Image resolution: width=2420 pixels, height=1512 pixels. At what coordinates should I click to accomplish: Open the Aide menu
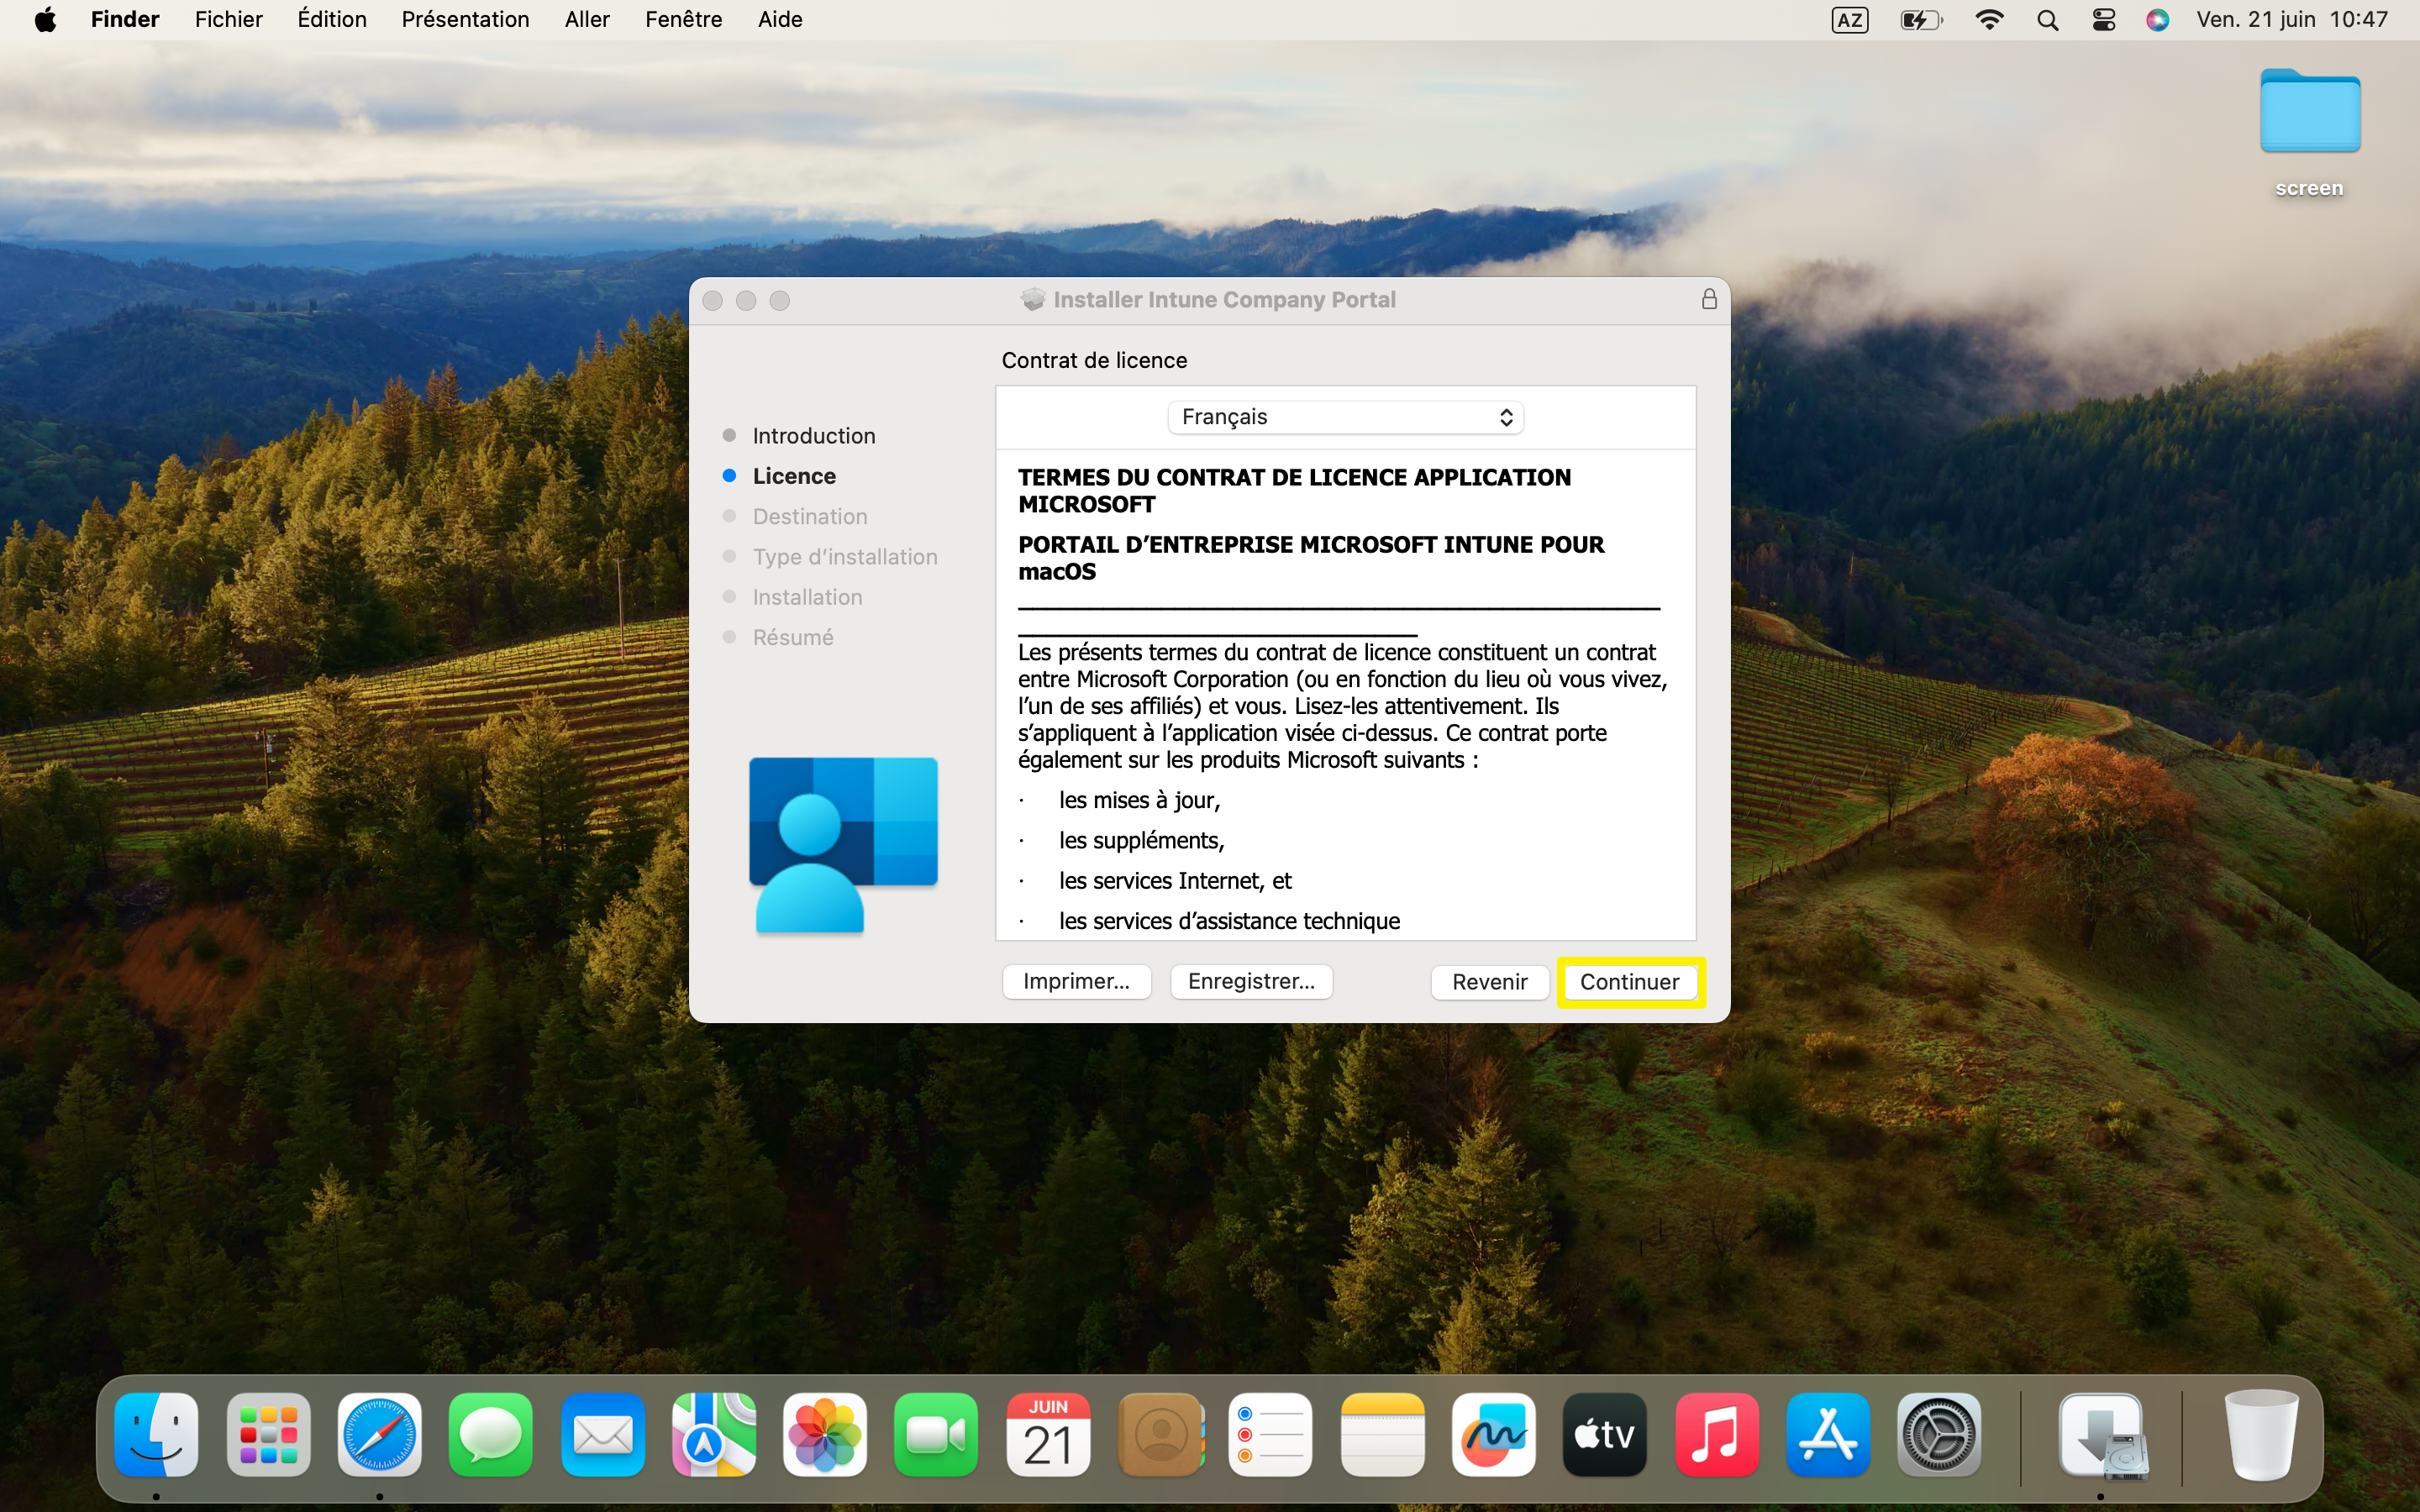(x=780, y=20)
